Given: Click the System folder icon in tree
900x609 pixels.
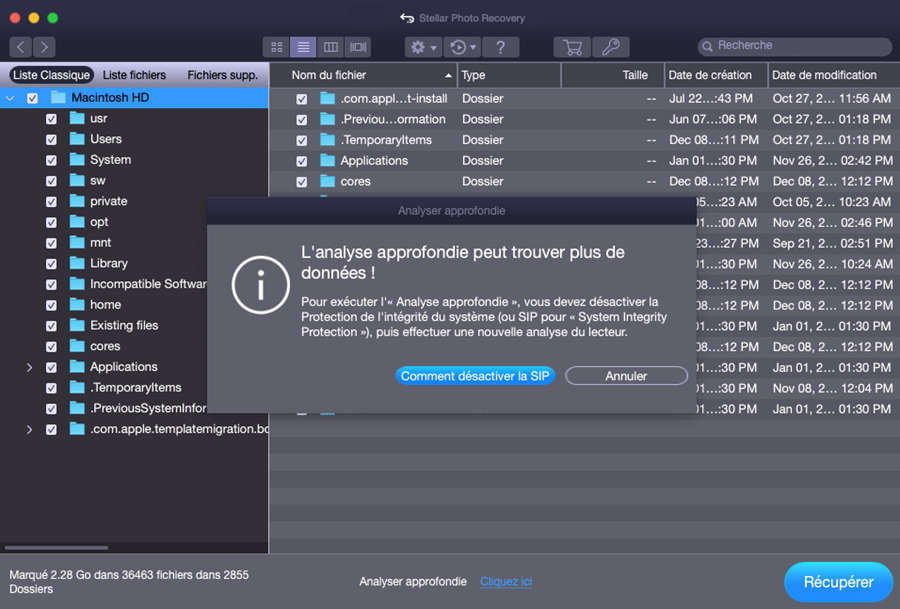Looking at the screenshot, I should pos(77,160).
